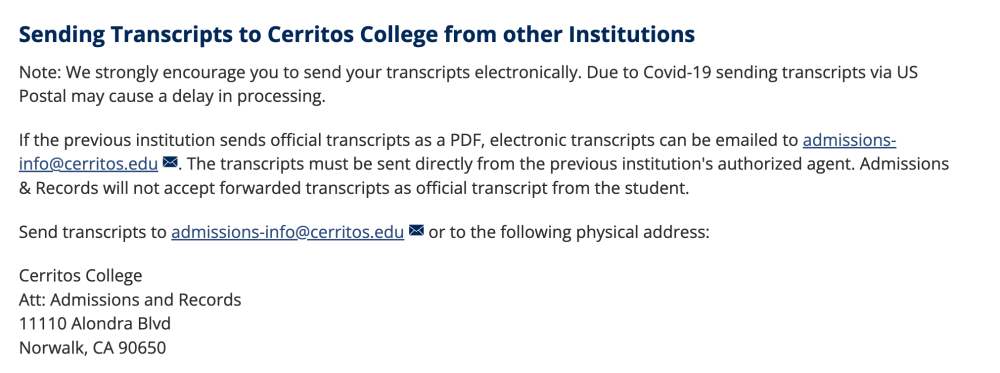1000x373 pixels.
Task: Click the text "Send transcripts to" starting the paragraph
Action: tap(92, 232)
